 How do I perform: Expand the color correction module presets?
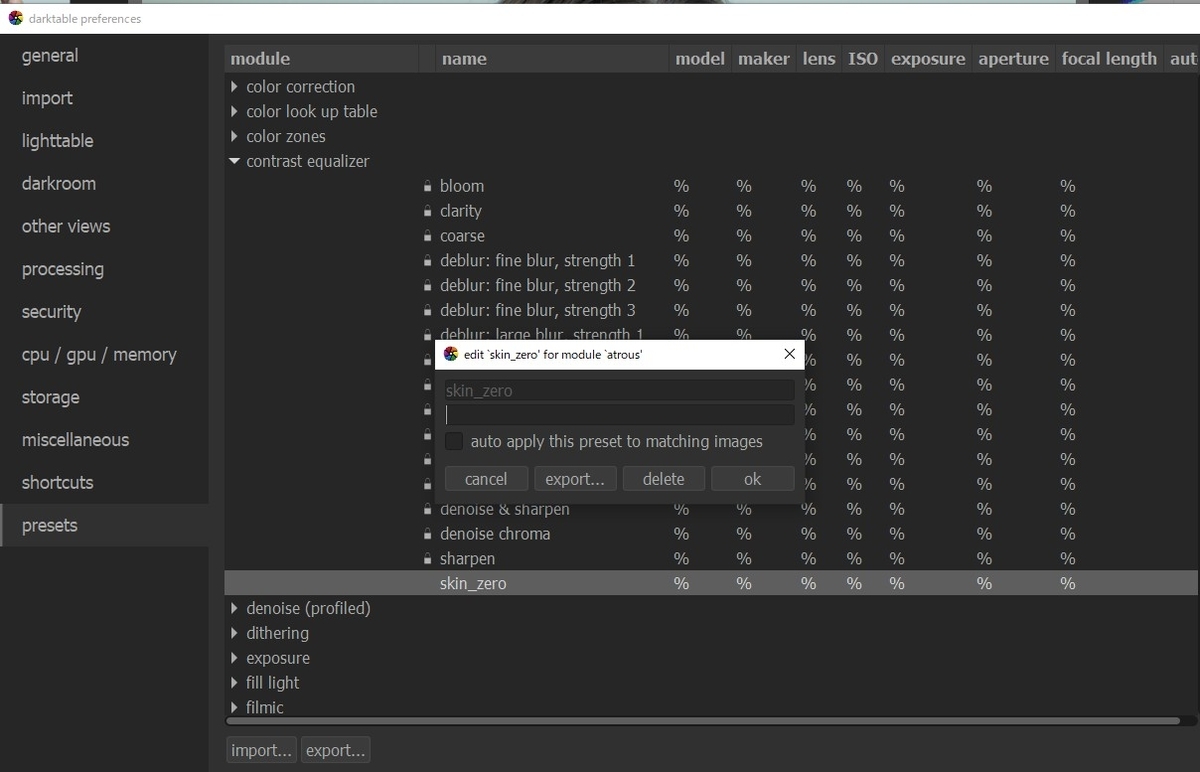click(234, 87)
